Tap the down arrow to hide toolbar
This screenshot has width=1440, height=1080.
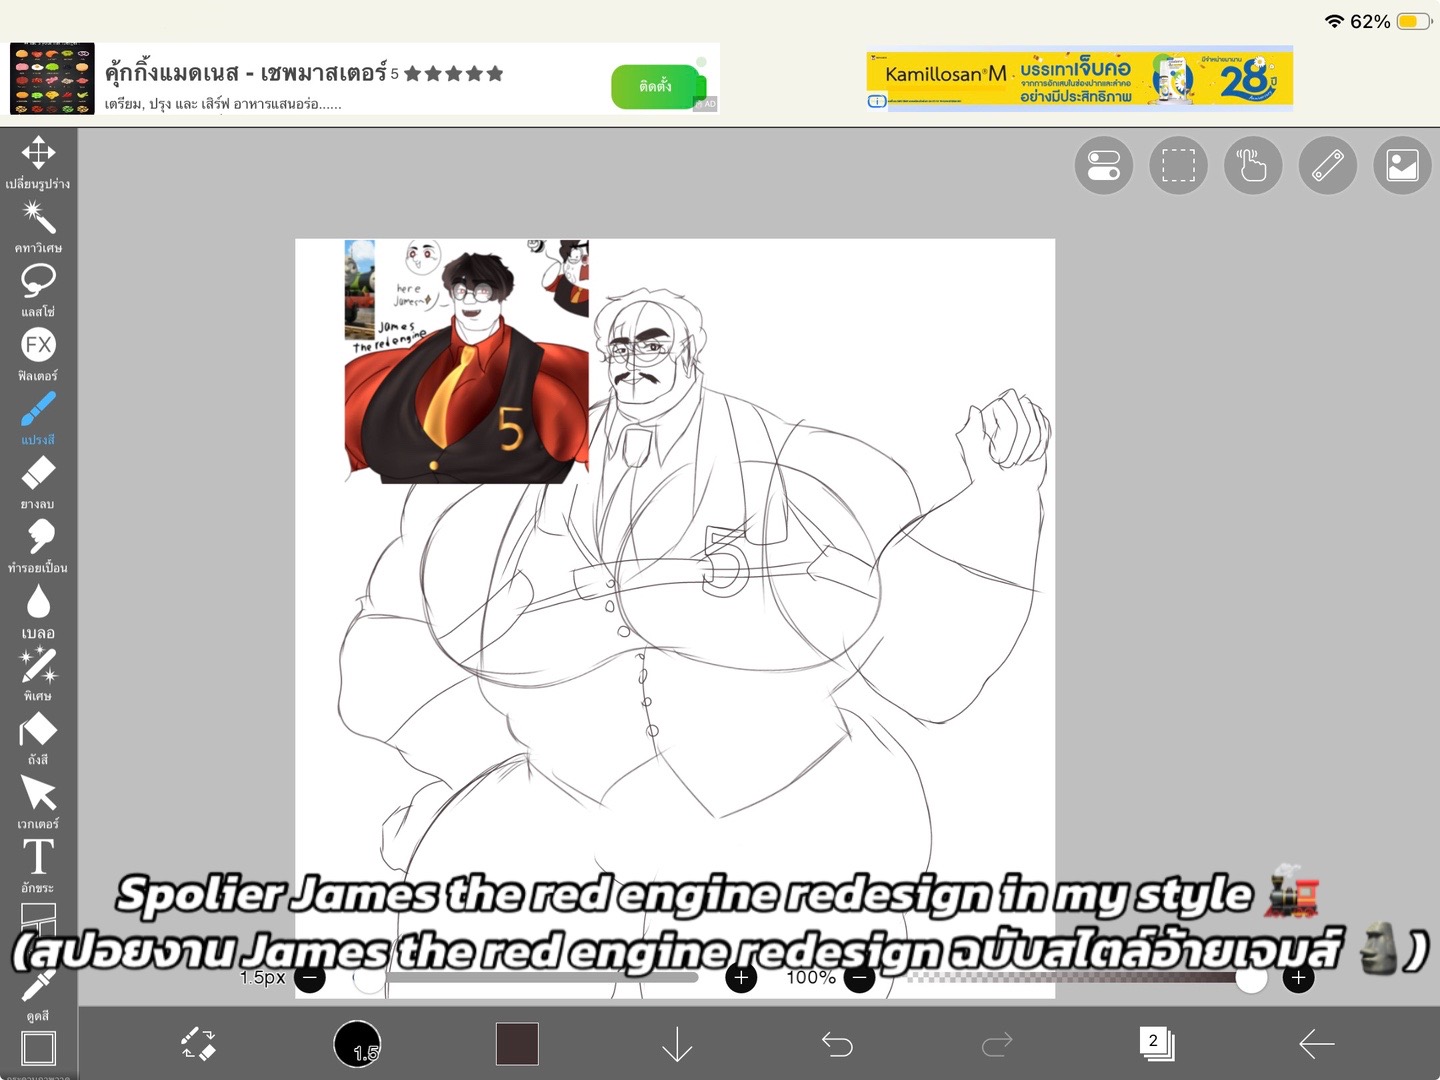click(677, 1044)
